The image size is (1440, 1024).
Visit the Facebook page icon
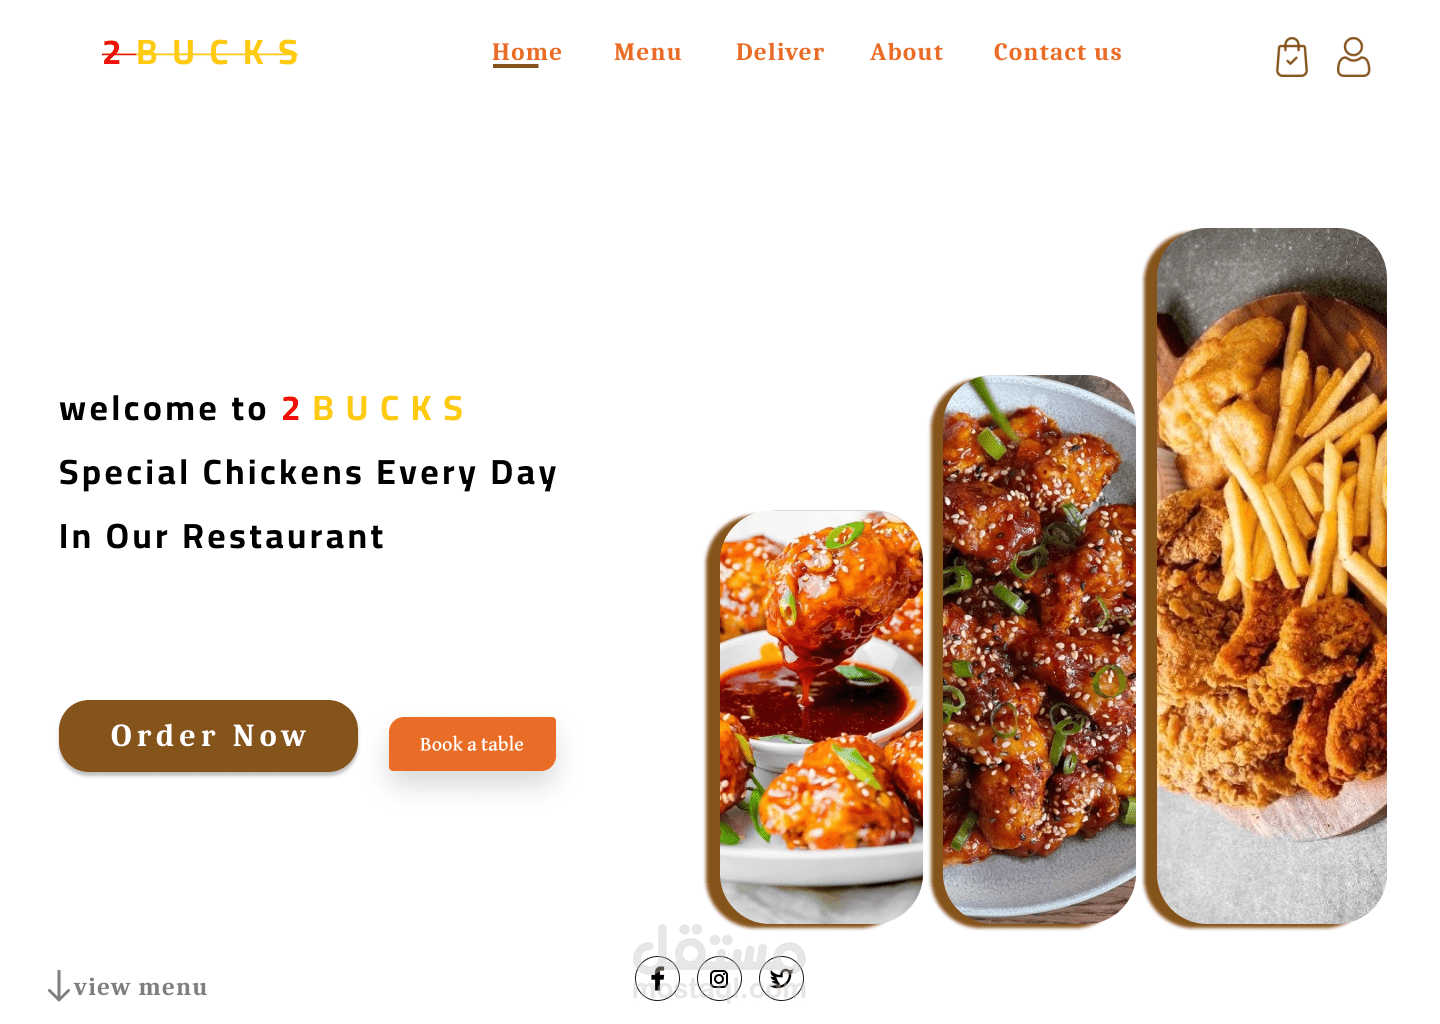pyautogui.click(x=657, y=978)
